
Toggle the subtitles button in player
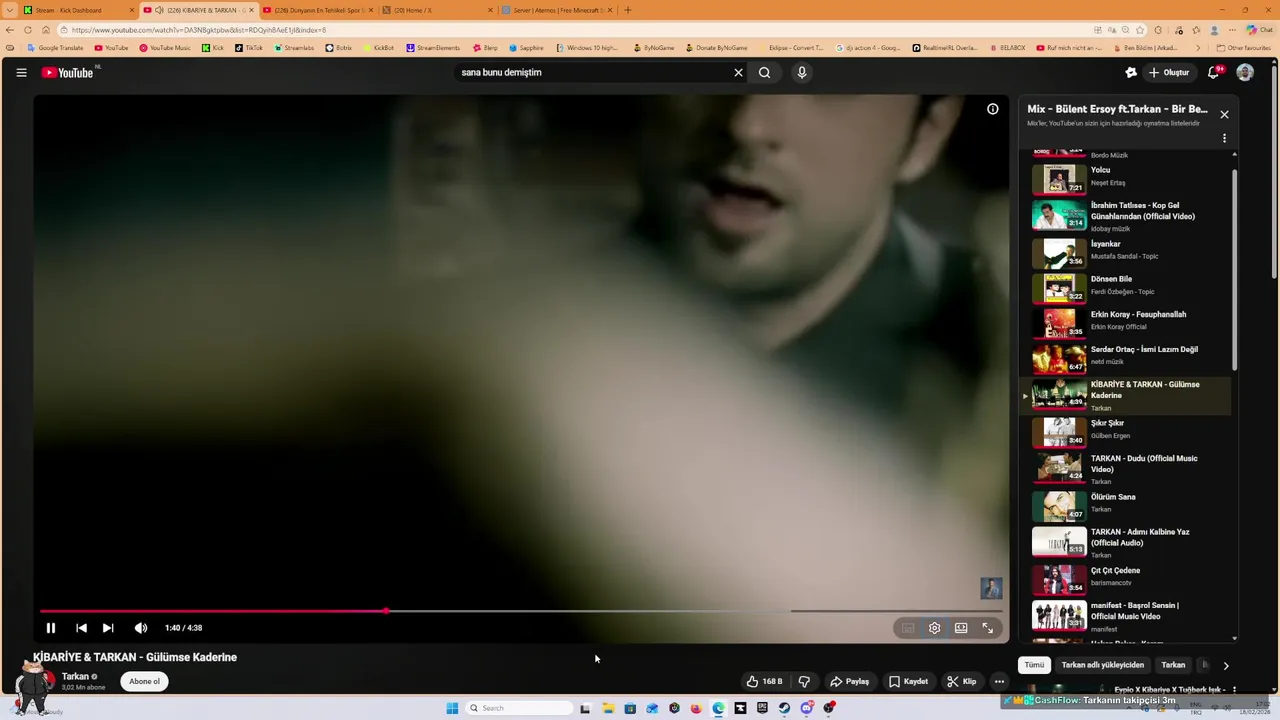(907, 628)
